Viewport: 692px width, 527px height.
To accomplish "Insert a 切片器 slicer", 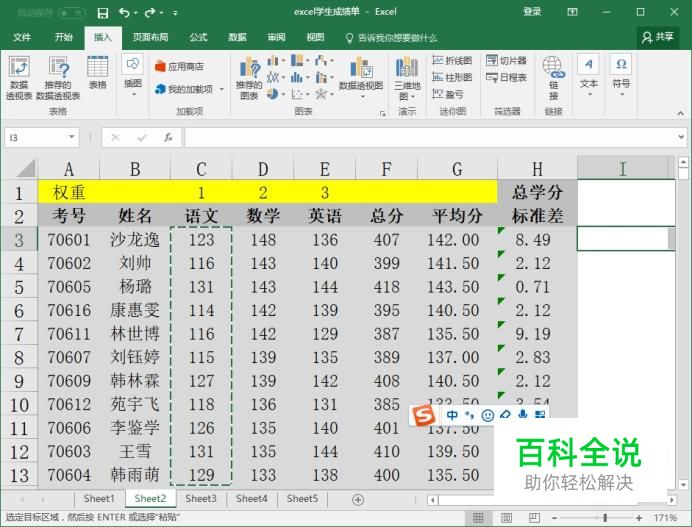I will tap(506, 60).
